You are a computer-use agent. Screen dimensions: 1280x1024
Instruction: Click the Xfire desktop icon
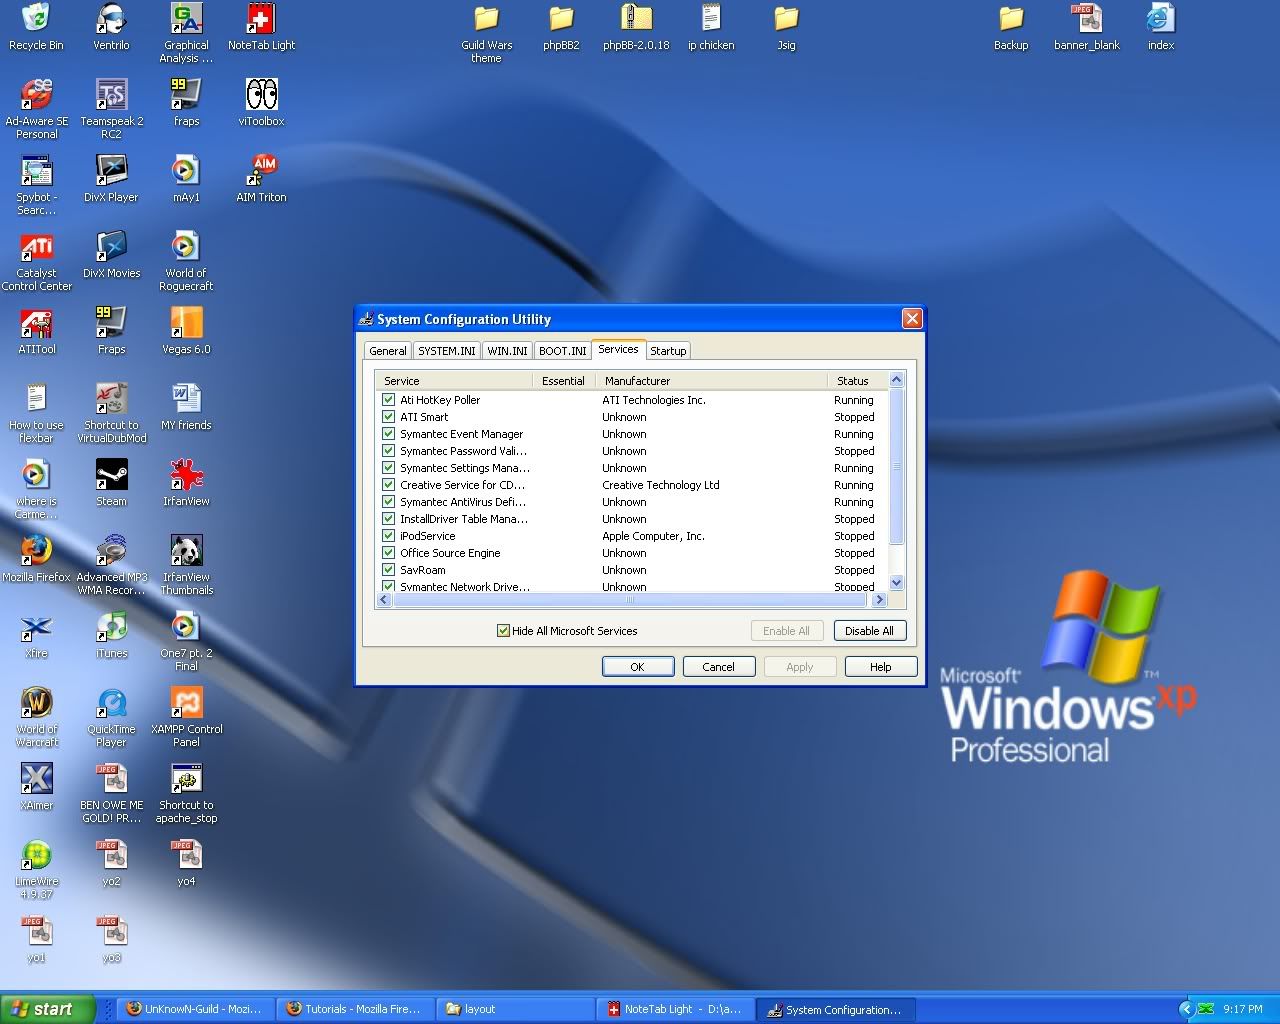click(x=37, y=635)
